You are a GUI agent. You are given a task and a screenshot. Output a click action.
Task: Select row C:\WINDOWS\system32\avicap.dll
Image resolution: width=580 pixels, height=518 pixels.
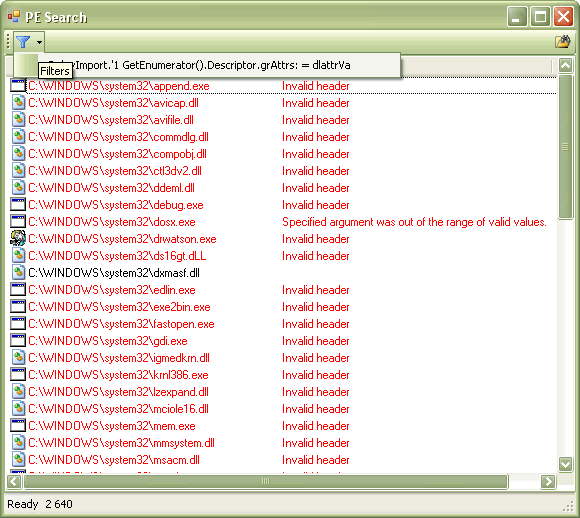click(x=283, y=103)
